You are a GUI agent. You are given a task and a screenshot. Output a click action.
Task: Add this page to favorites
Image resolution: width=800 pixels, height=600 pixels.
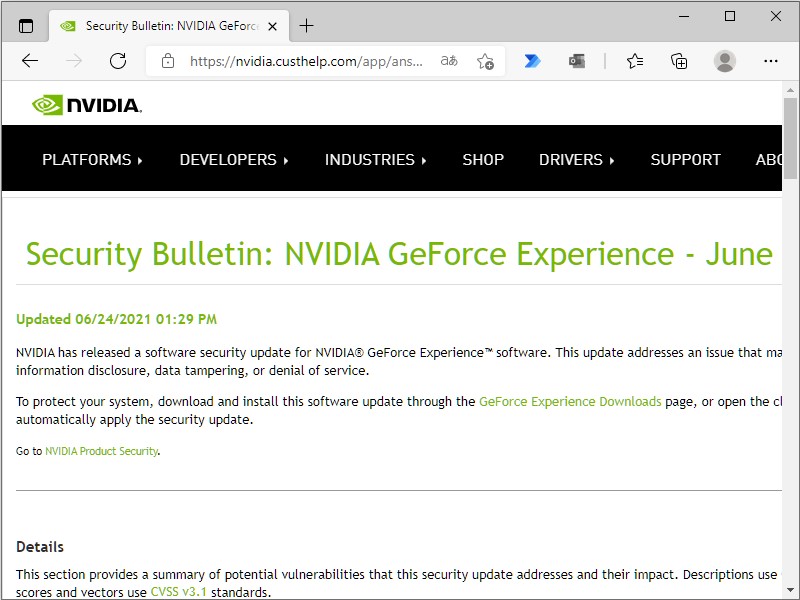pyautogui.click(x=486, y=62)
